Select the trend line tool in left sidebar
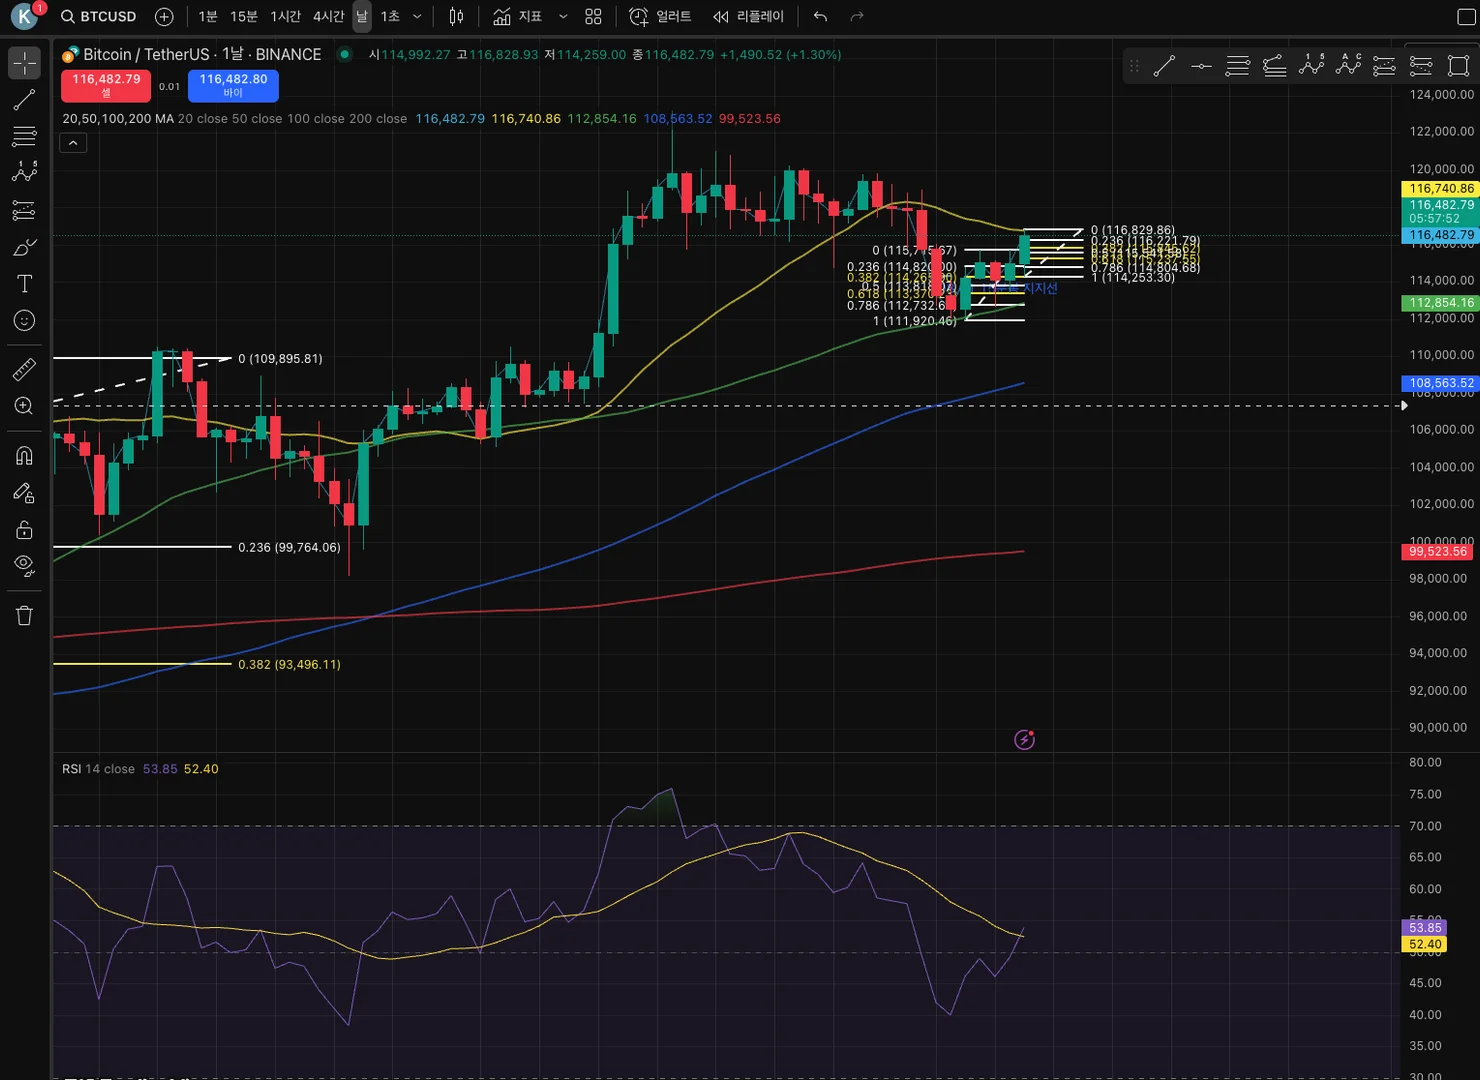The width and height of the screenshot is (1480, 1080). (24, 99)
